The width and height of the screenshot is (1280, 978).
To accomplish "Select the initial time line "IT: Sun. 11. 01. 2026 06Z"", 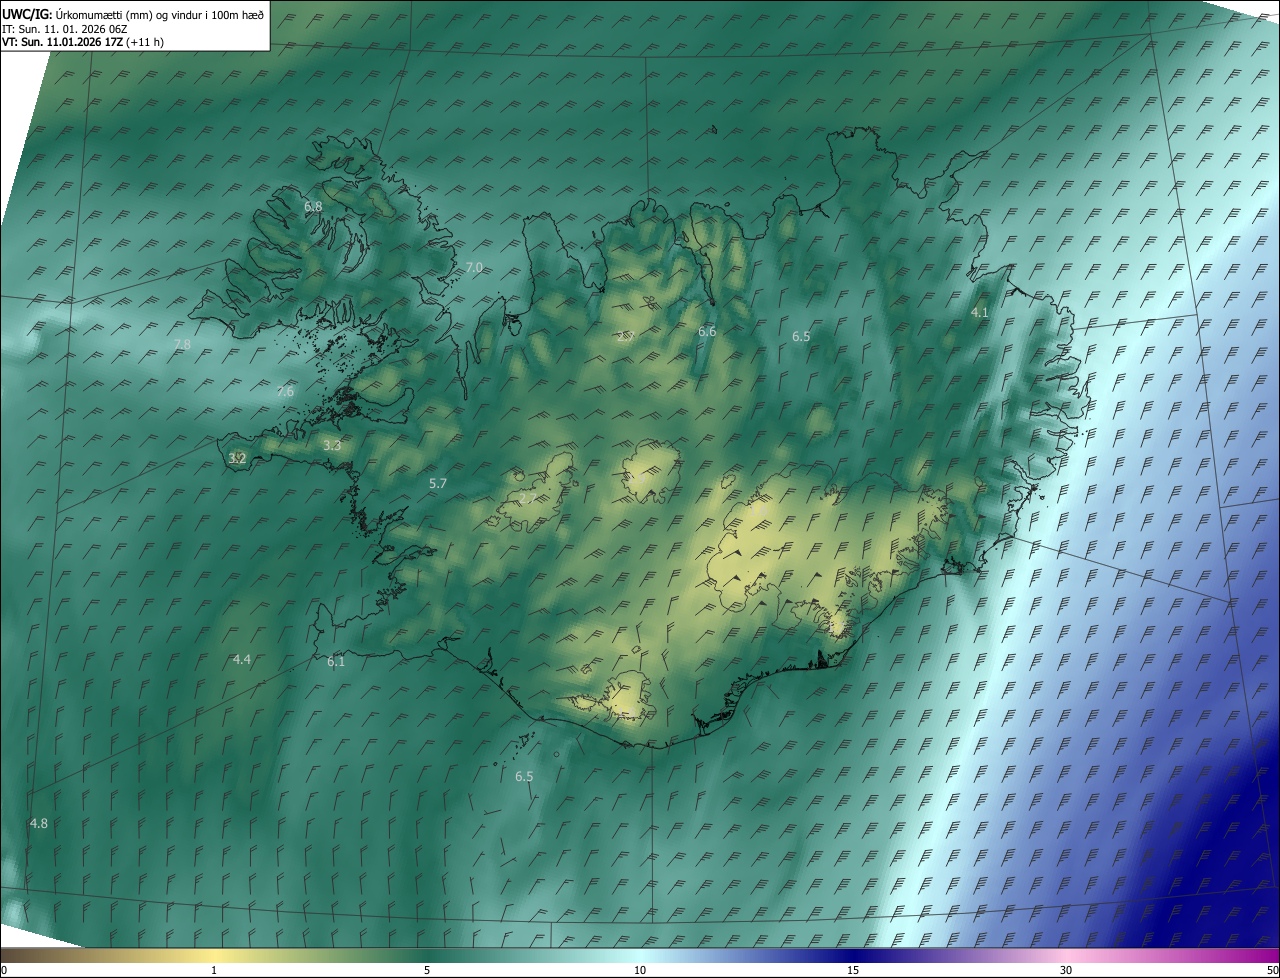I will point(64,28).
